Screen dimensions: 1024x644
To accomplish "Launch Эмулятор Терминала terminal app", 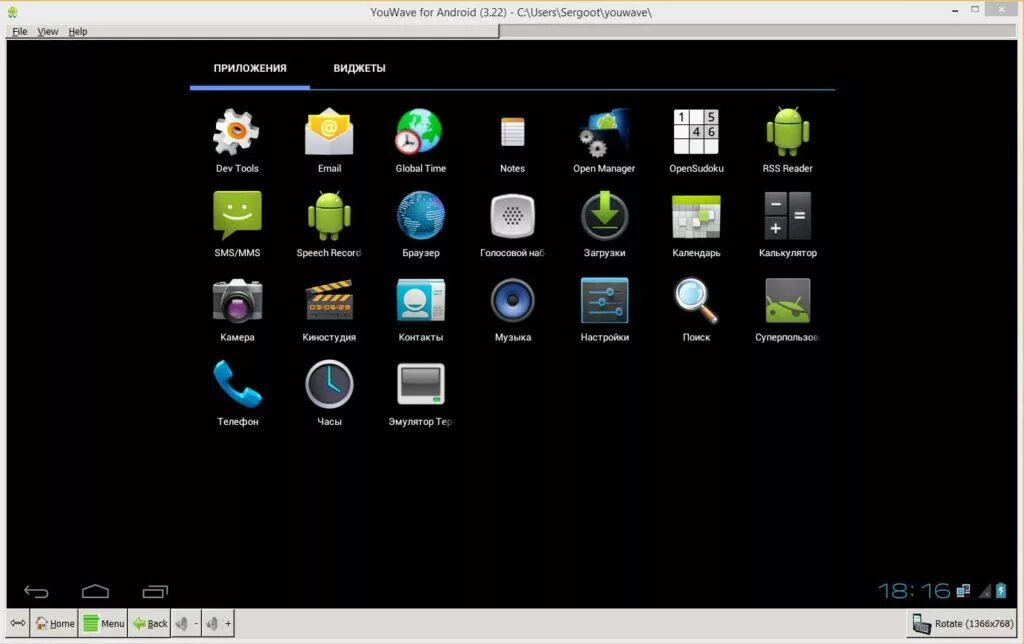I will click(x=421, y=384).
